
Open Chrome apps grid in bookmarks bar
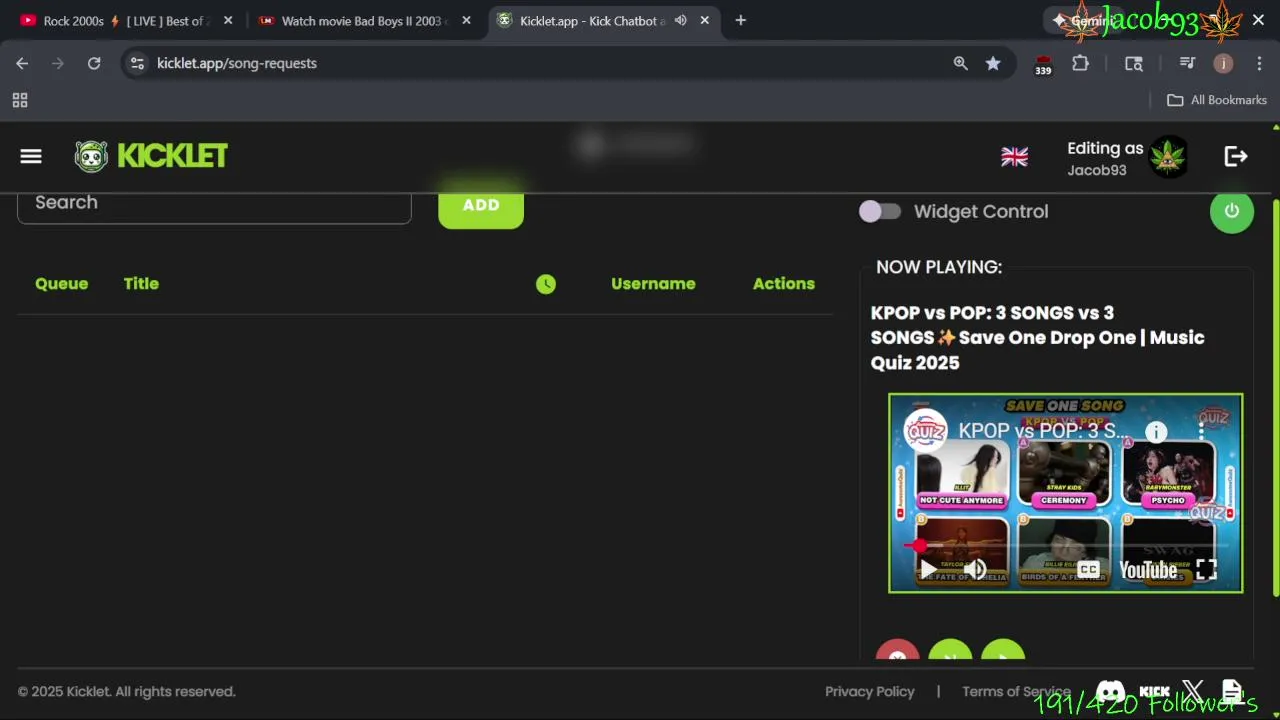(x=20, y=100)
